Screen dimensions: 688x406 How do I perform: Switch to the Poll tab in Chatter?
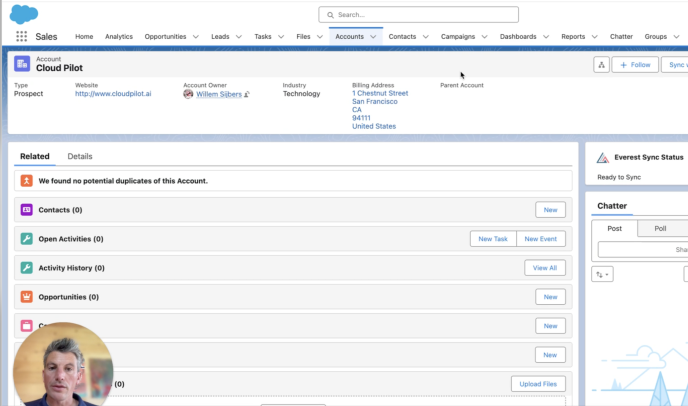point(660,228)
